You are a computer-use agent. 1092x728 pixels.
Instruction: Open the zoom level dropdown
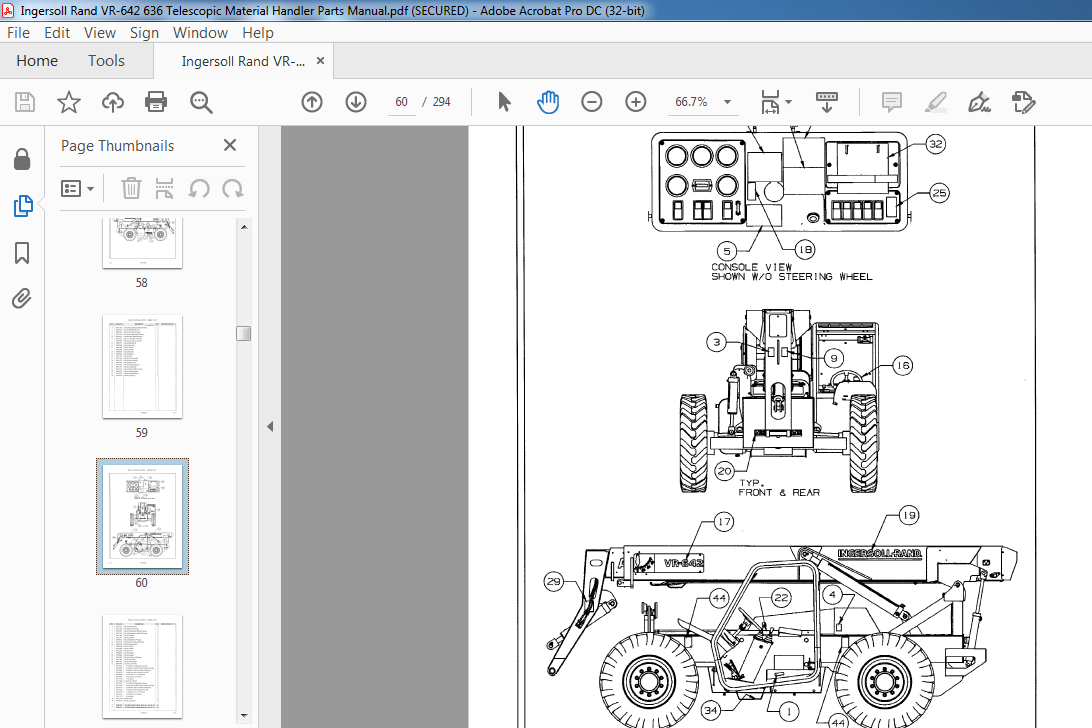tap(727, 102)
